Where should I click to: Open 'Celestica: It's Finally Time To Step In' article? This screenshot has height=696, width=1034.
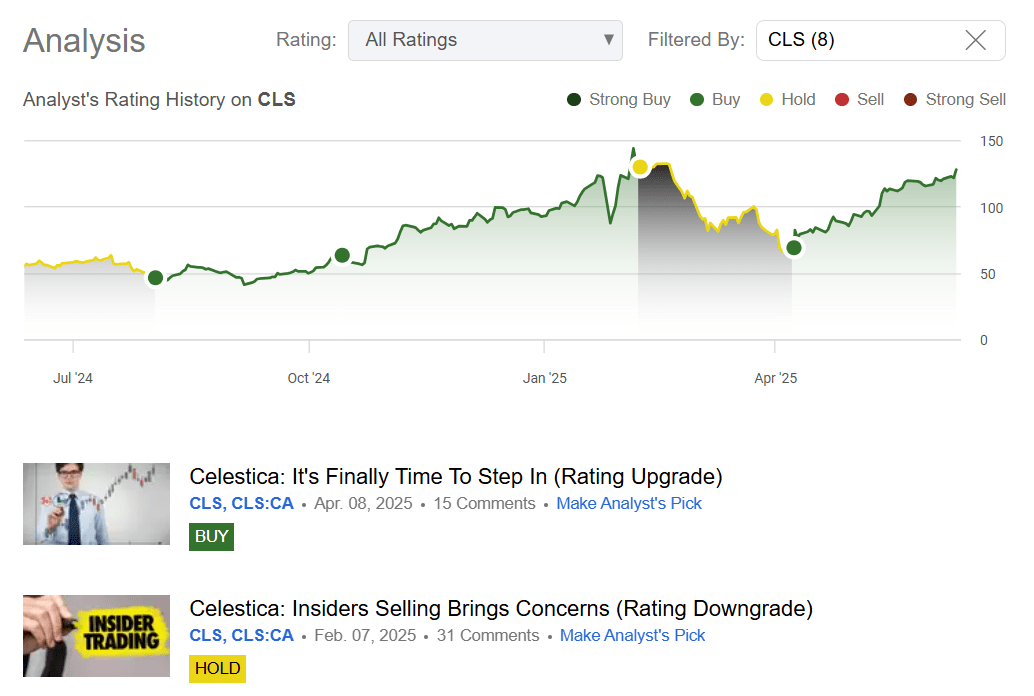(456, 477)
